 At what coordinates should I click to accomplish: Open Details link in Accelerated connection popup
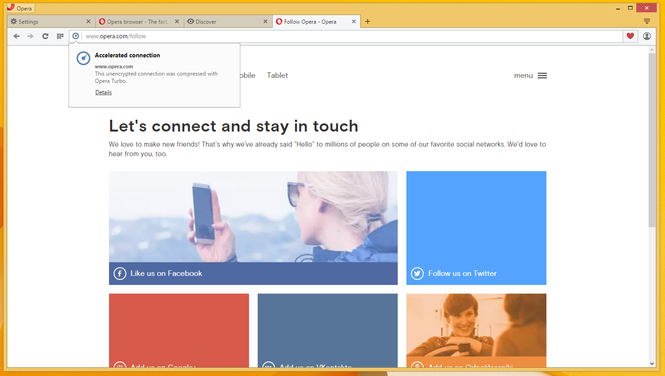coord(103,92)
